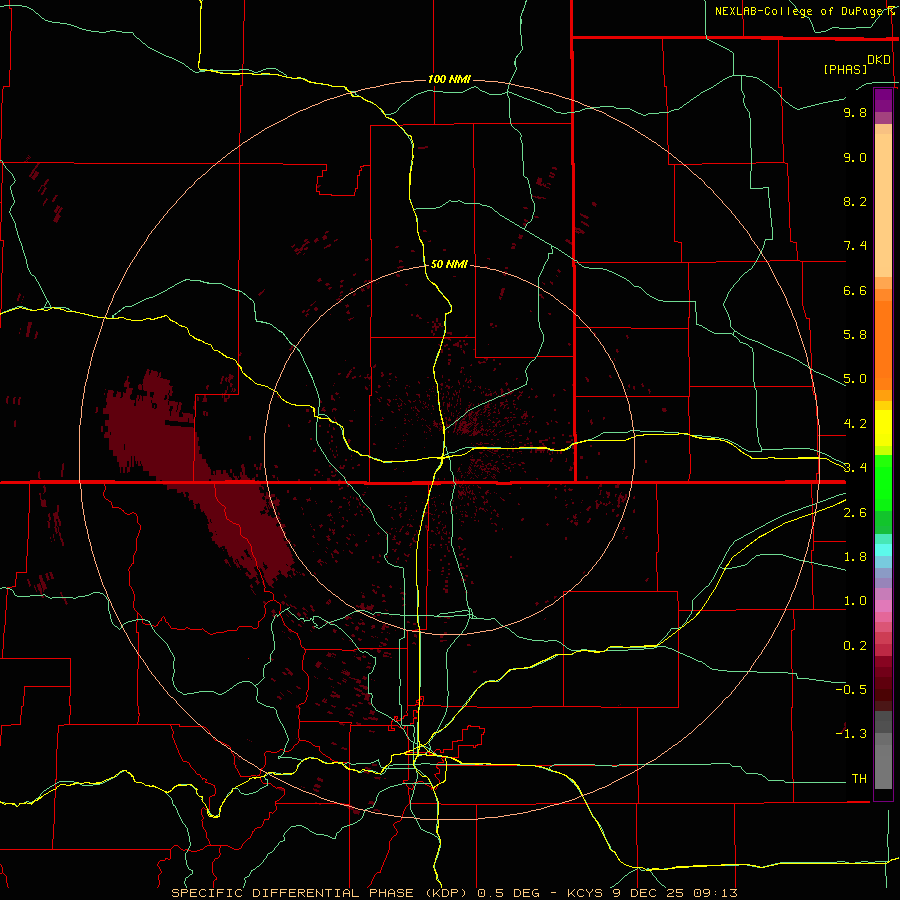Click the 50 NMI range ring label
900x900 pixels.
(x=449, y=264)
